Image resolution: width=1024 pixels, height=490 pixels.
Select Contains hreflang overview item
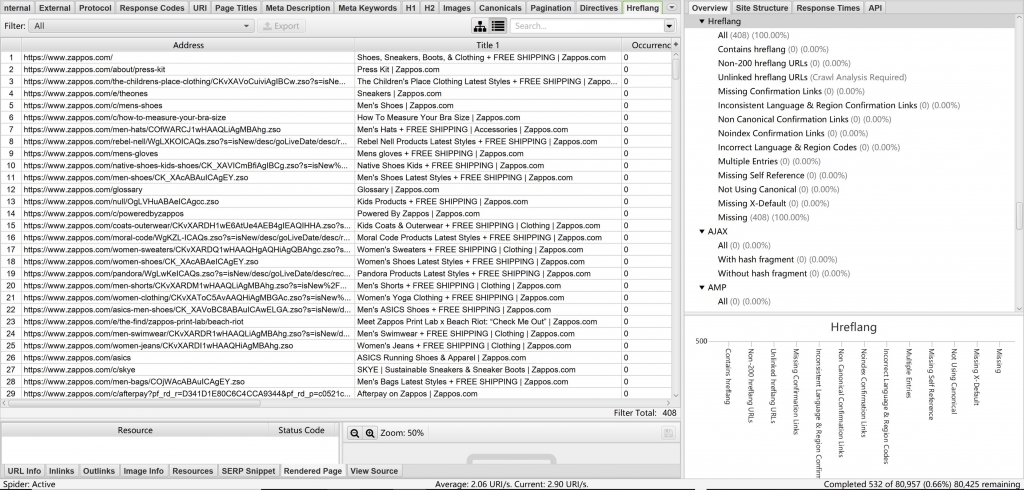[773, 50]
